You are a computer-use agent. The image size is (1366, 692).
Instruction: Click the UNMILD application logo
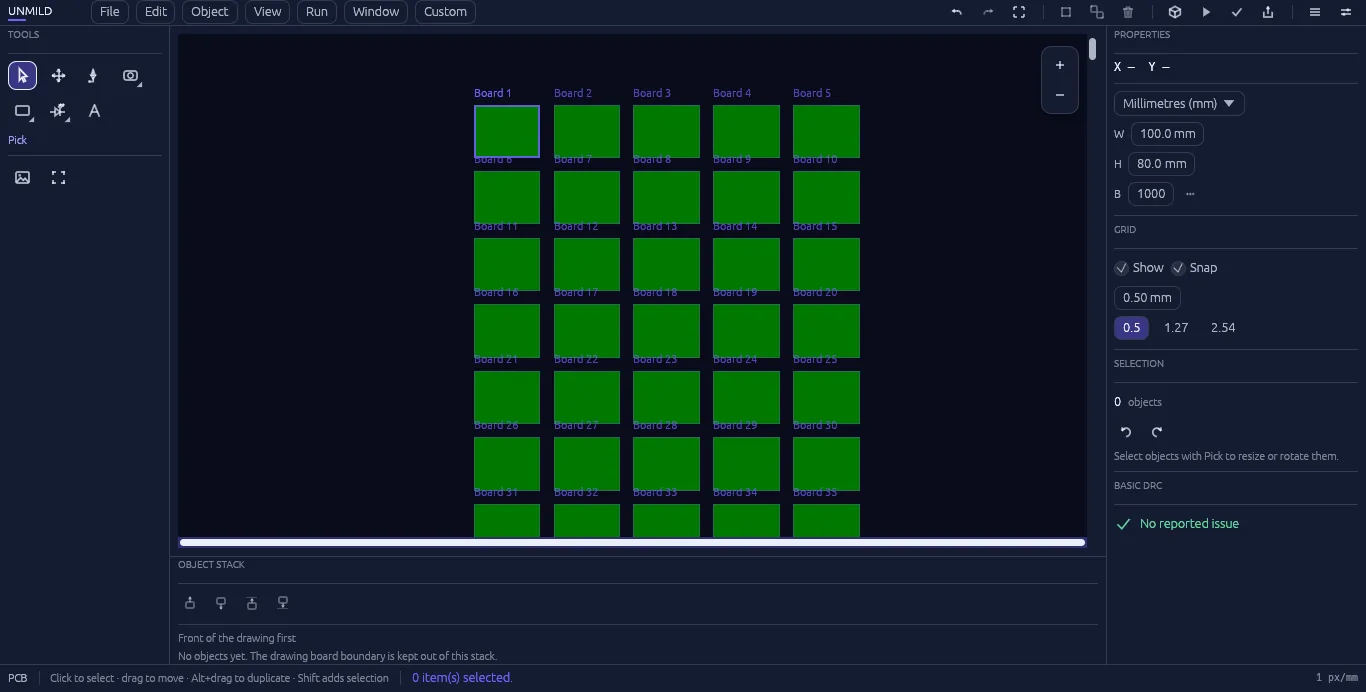[30, 12]
